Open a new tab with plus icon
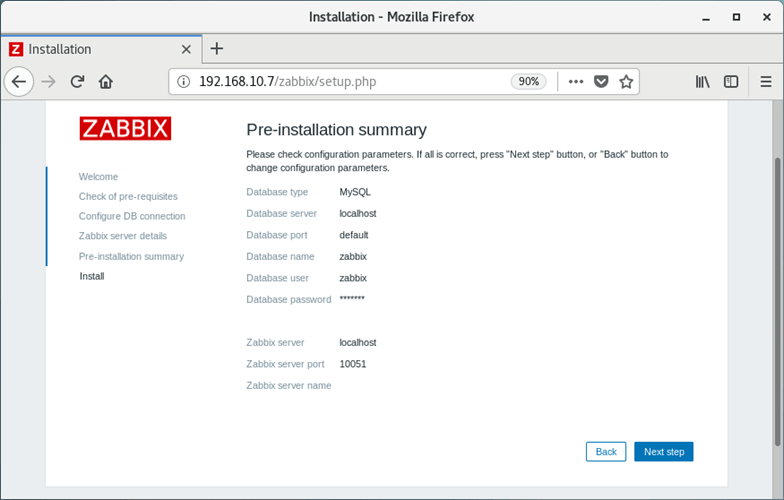Screen dimensions: 784x500 tap(216, 48)
